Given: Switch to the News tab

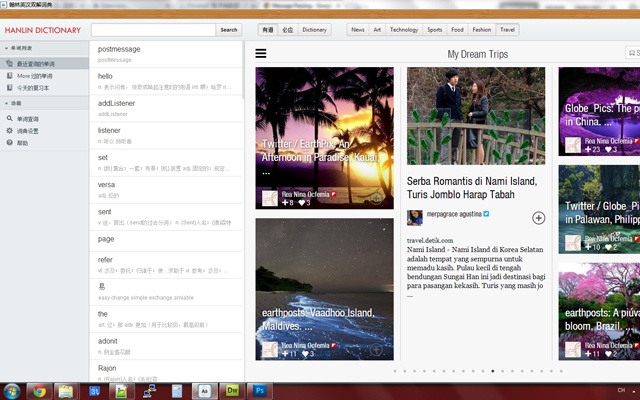Looking at the screenshot, I should tap(358, 30).
